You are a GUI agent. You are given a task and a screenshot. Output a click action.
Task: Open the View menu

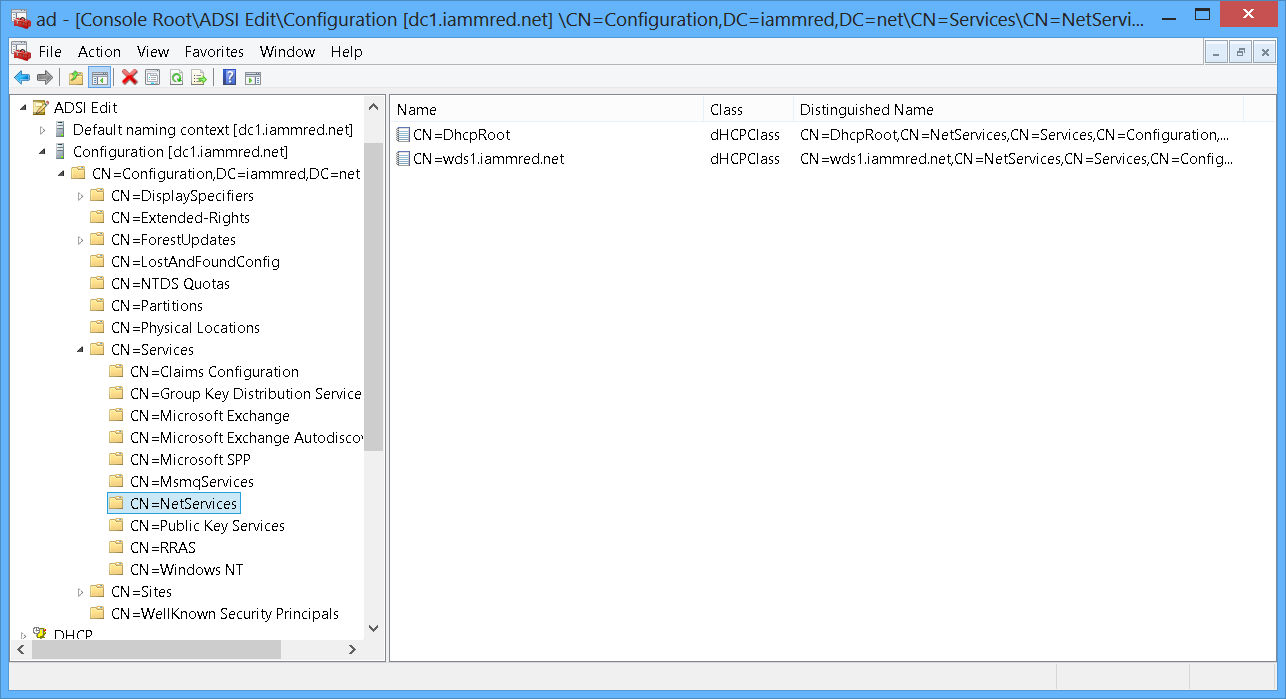click(x=153, y=51)
